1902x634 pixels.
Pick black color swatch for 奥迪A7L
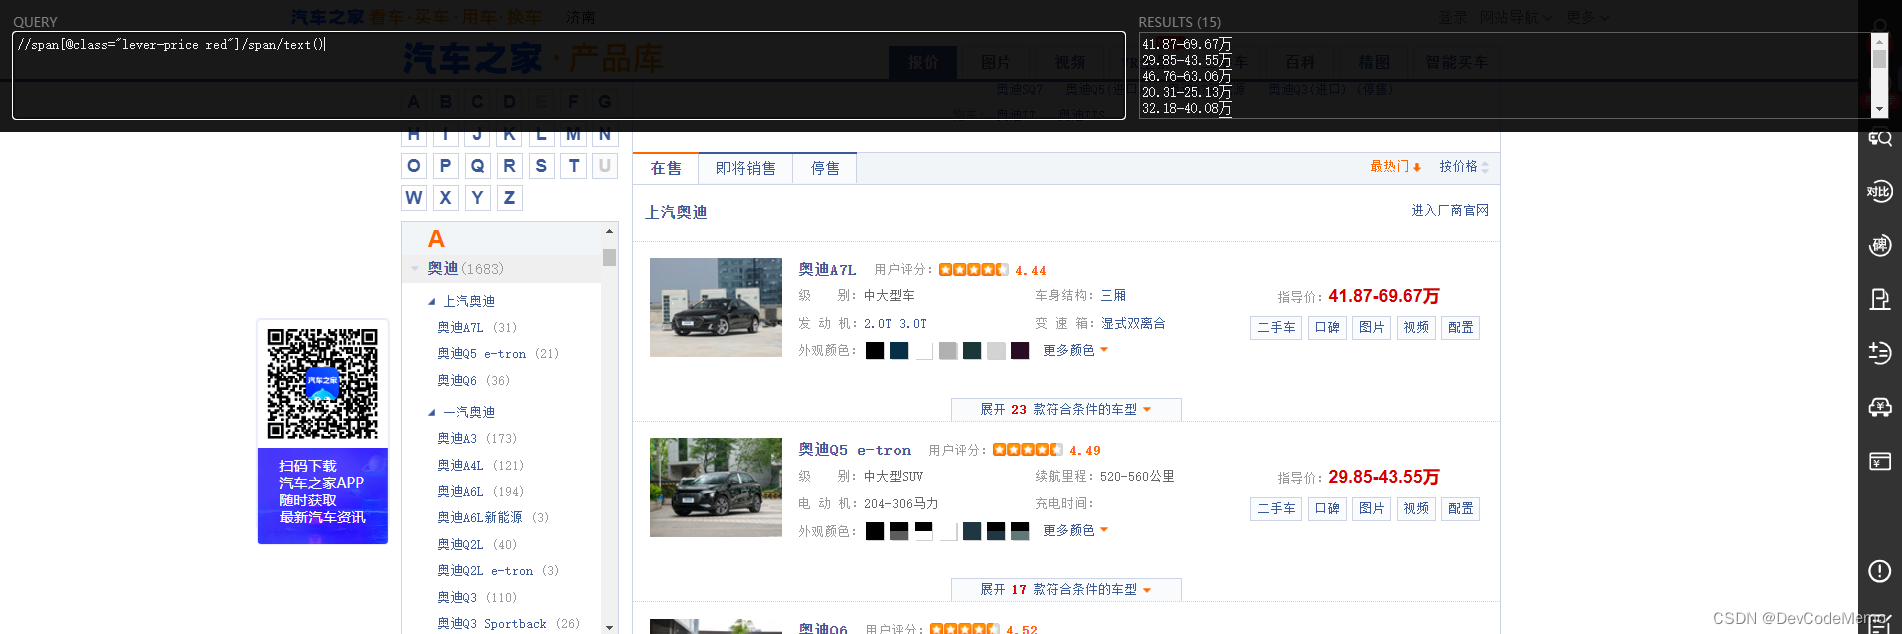click(x=875, y=351)
